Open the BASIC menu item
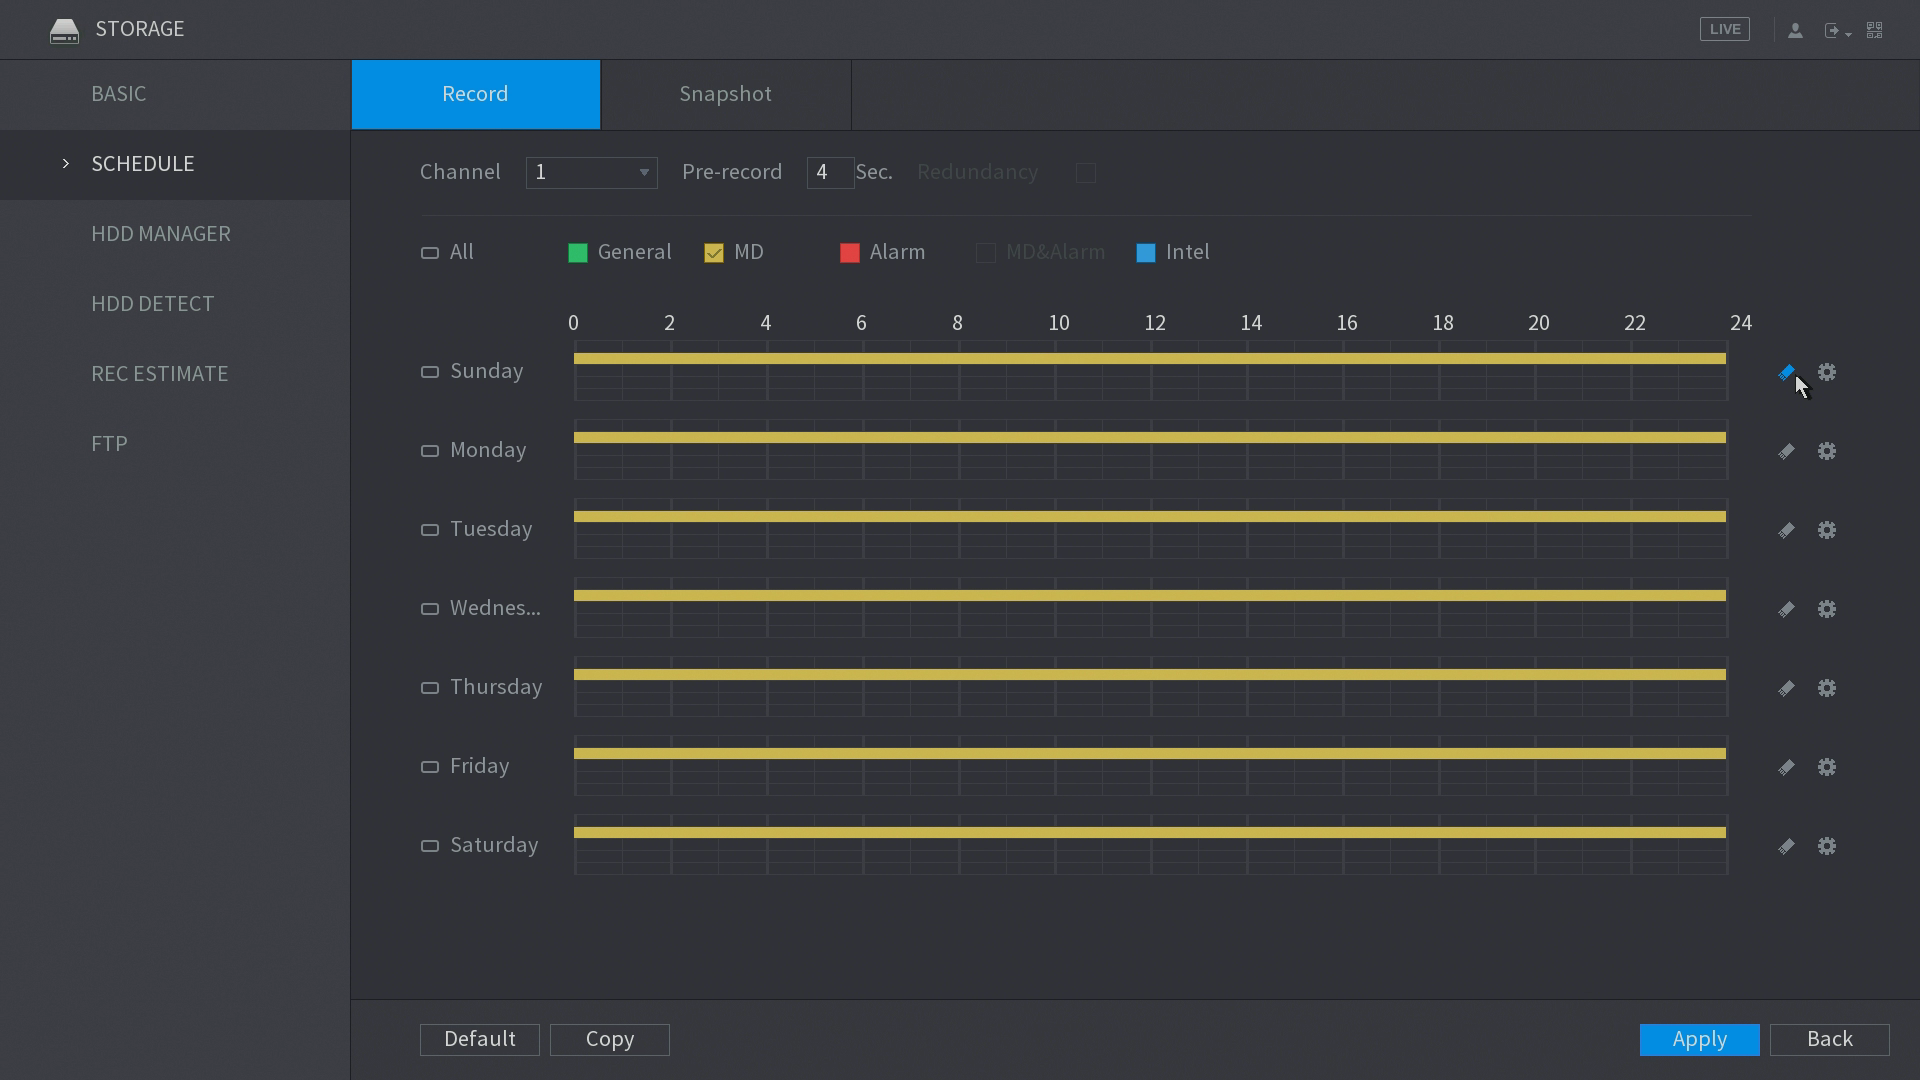The width and height of the screenshot is (1920, 1080). [175, 94]
